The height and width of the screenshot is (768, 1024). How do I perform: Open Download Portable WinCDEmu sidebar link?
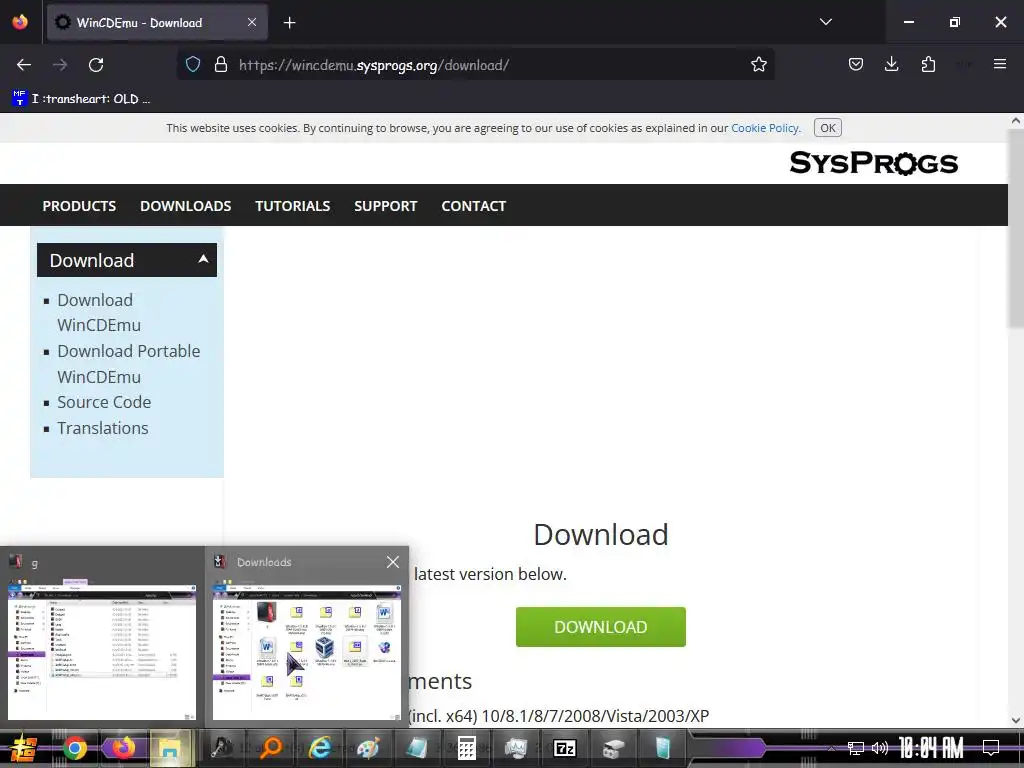click(128, 364)
